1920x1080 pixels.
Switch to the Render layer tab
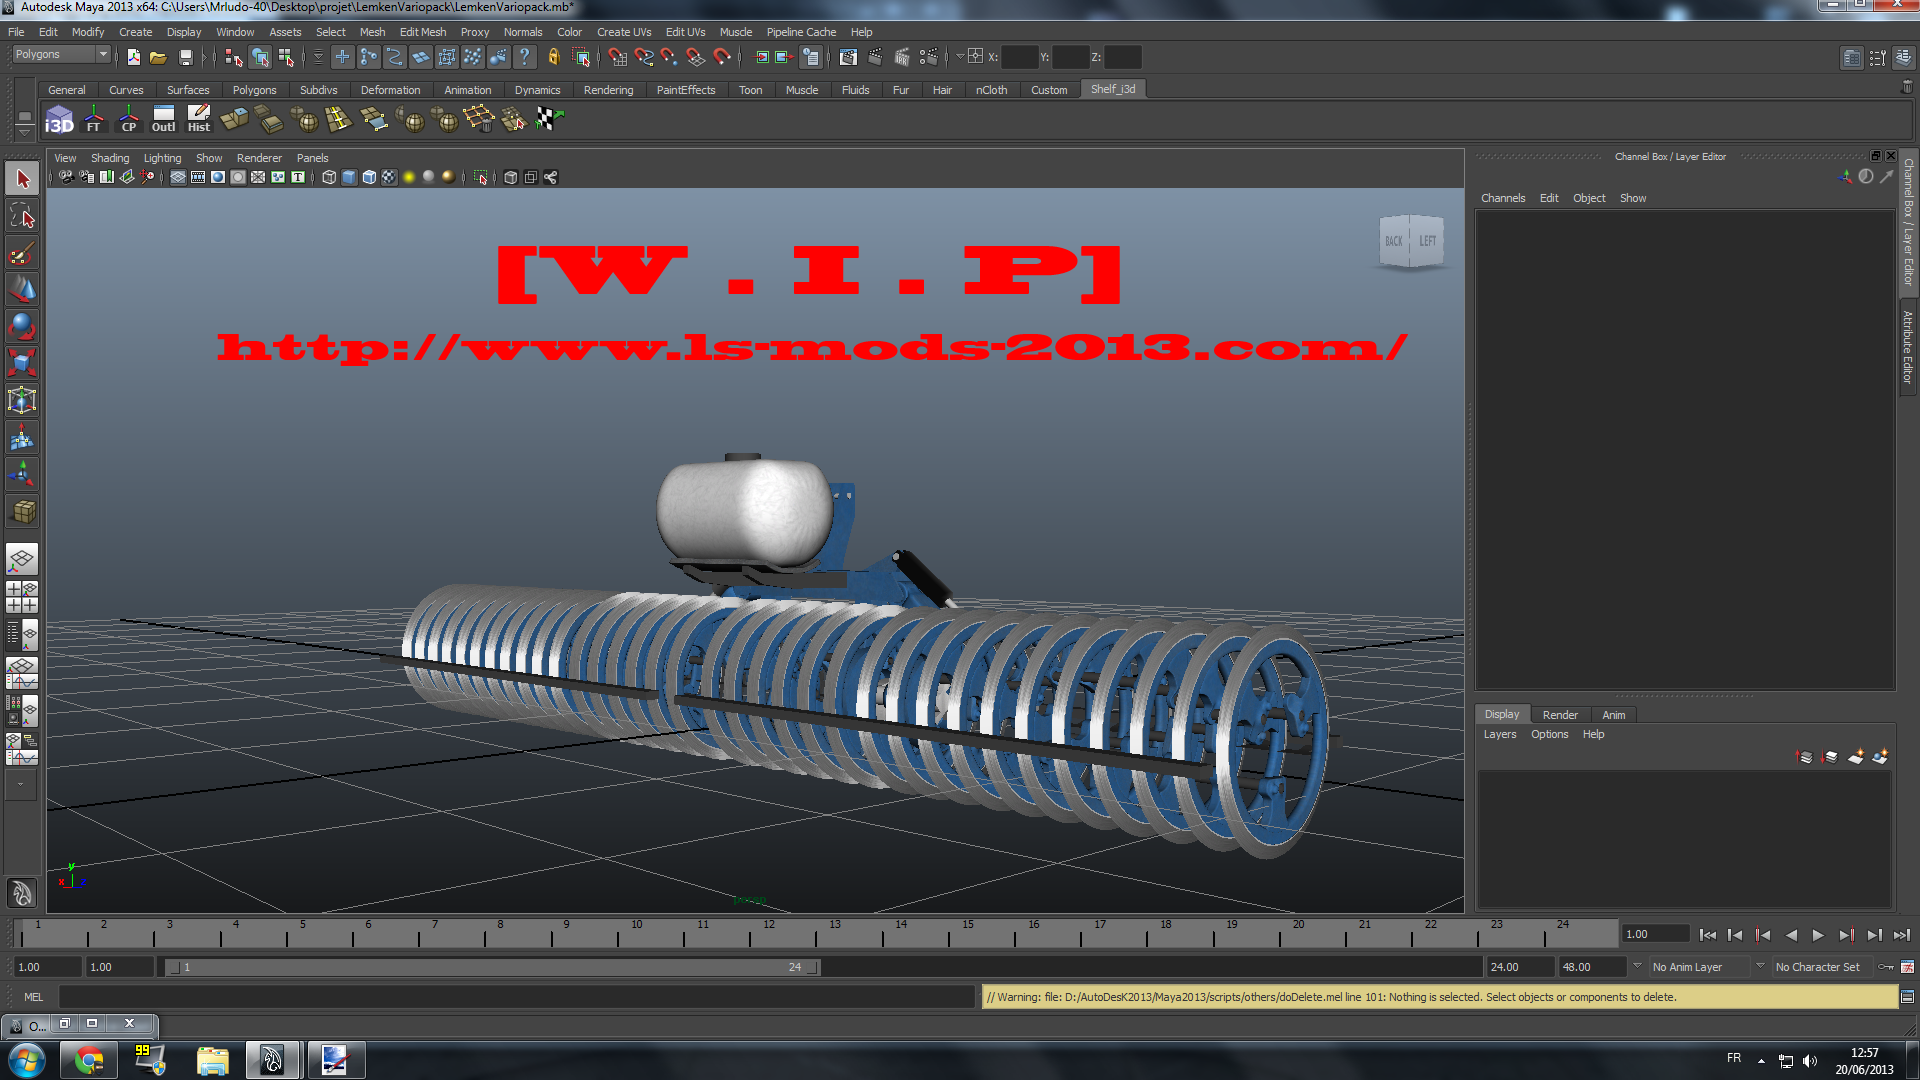1560,715
